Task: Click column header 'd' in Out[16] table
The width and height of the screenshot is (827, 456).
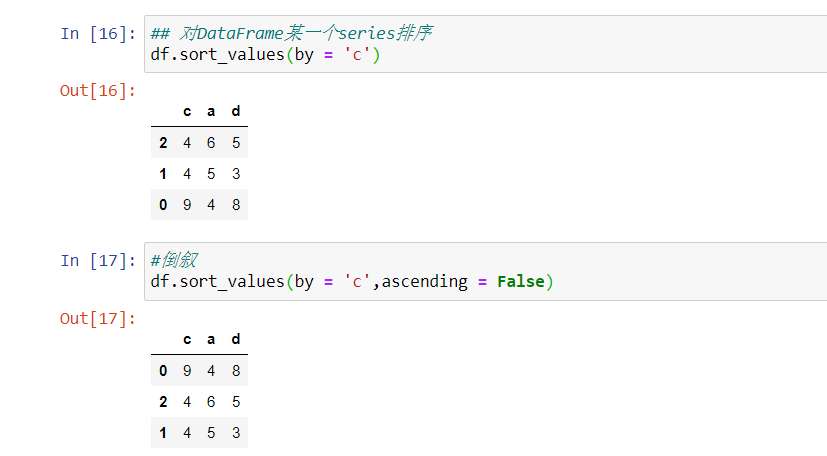Action: point(236,112)
